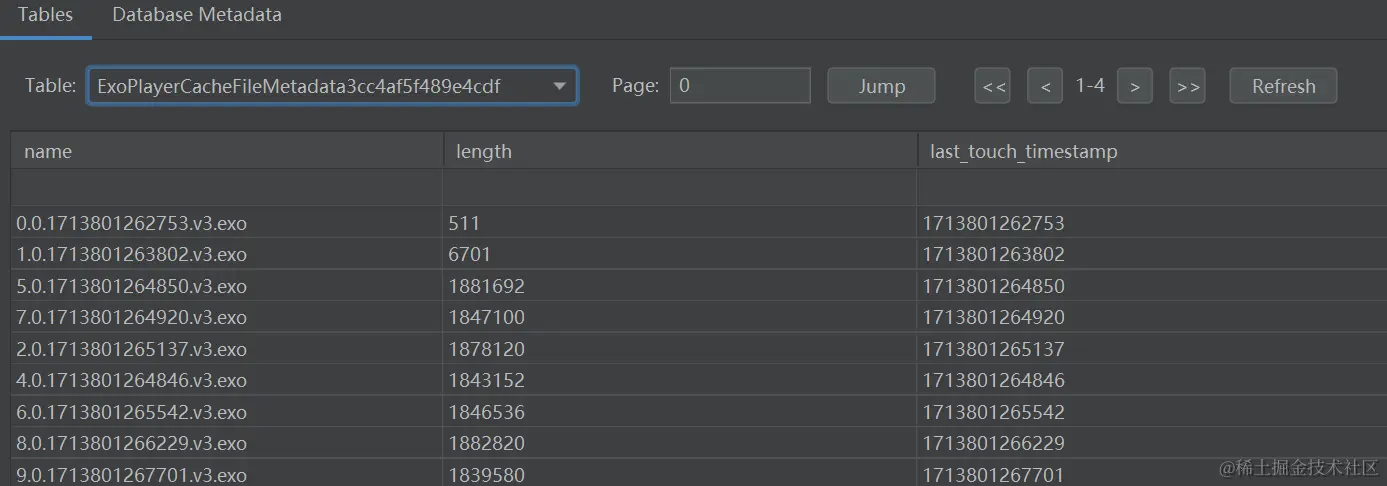Select cell 5.0.1713801264850.v3.exo

coord(227,286)
